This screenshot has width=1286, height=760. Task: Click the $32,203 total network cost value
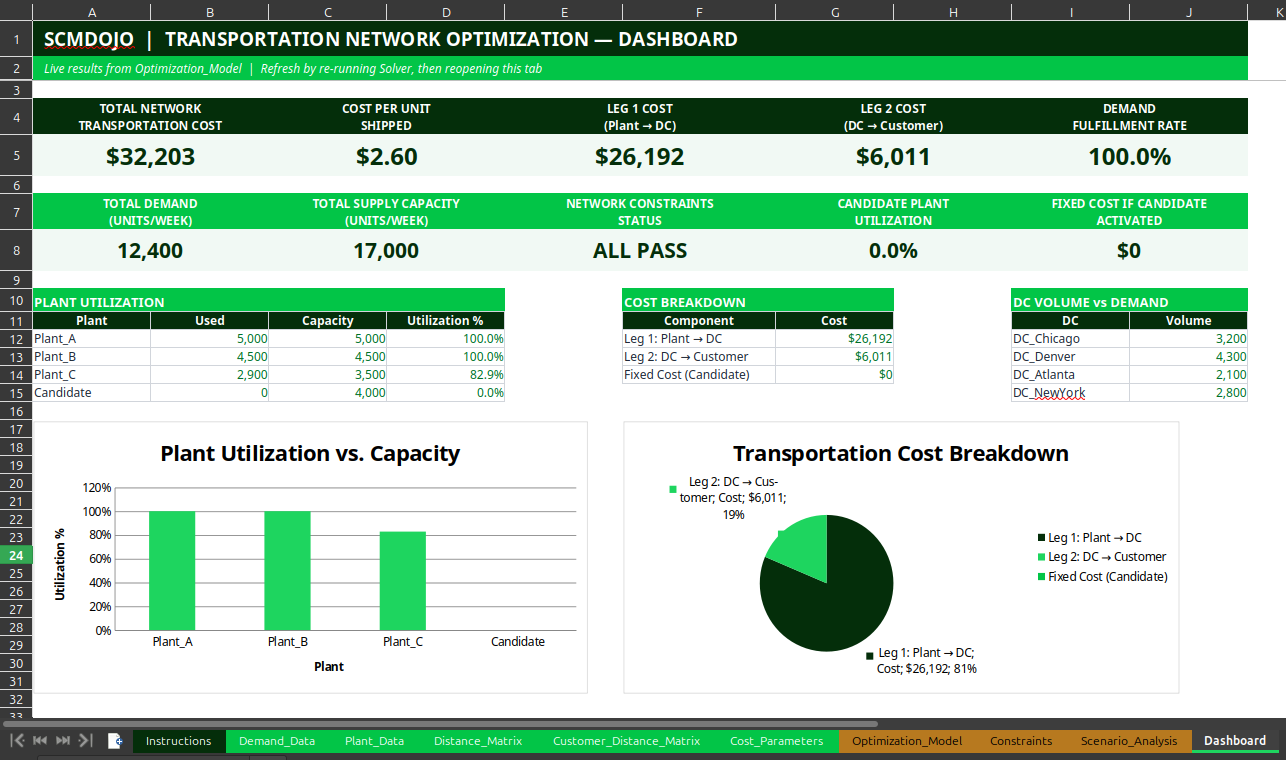click(150, 156)
